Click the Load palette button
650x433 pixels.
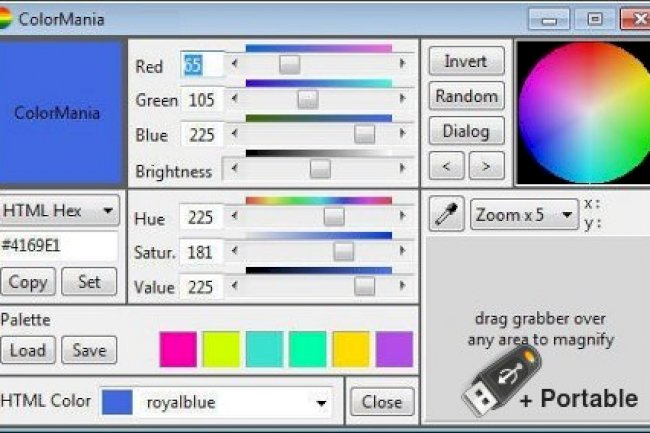point(27,350)
